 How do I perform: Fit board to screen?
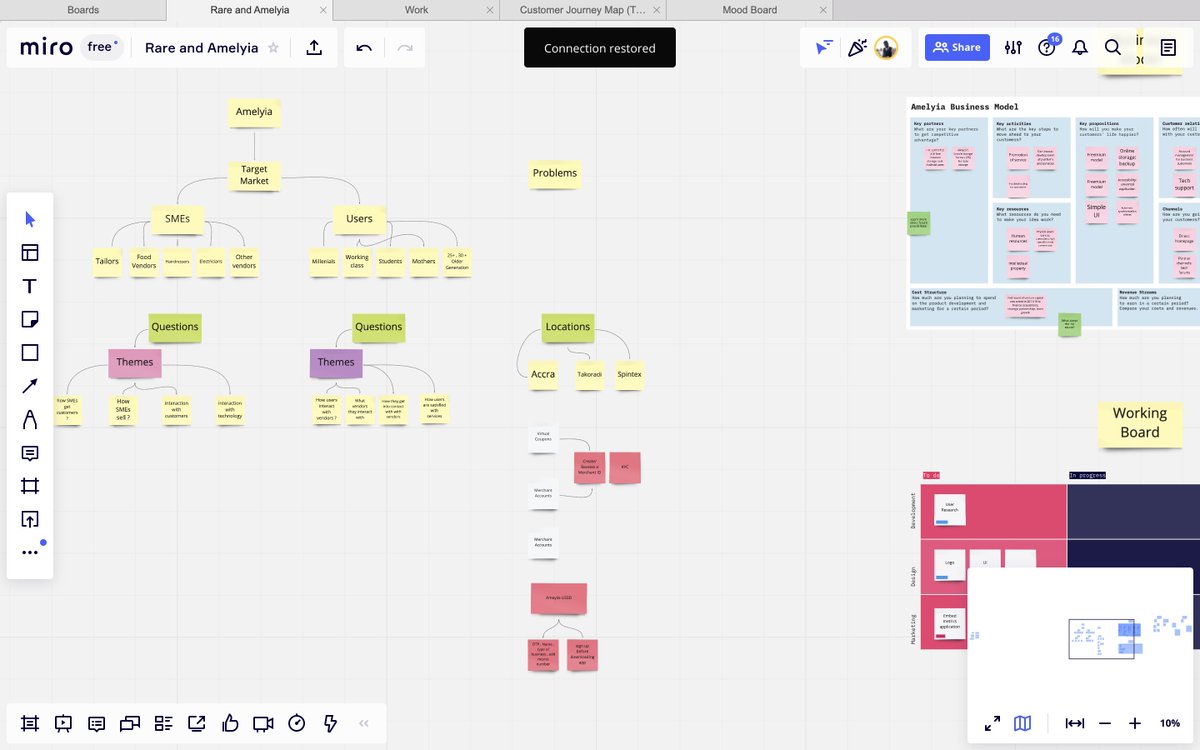tap(1075, 723)
